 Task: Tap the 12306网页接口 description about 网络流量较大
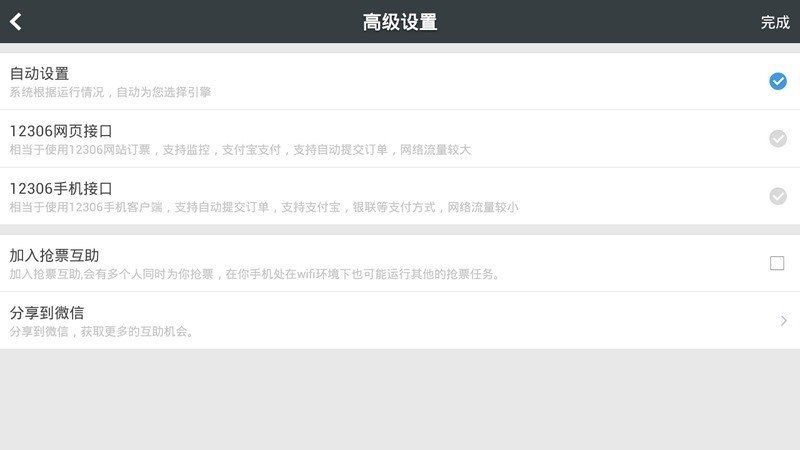click(240, 150)
